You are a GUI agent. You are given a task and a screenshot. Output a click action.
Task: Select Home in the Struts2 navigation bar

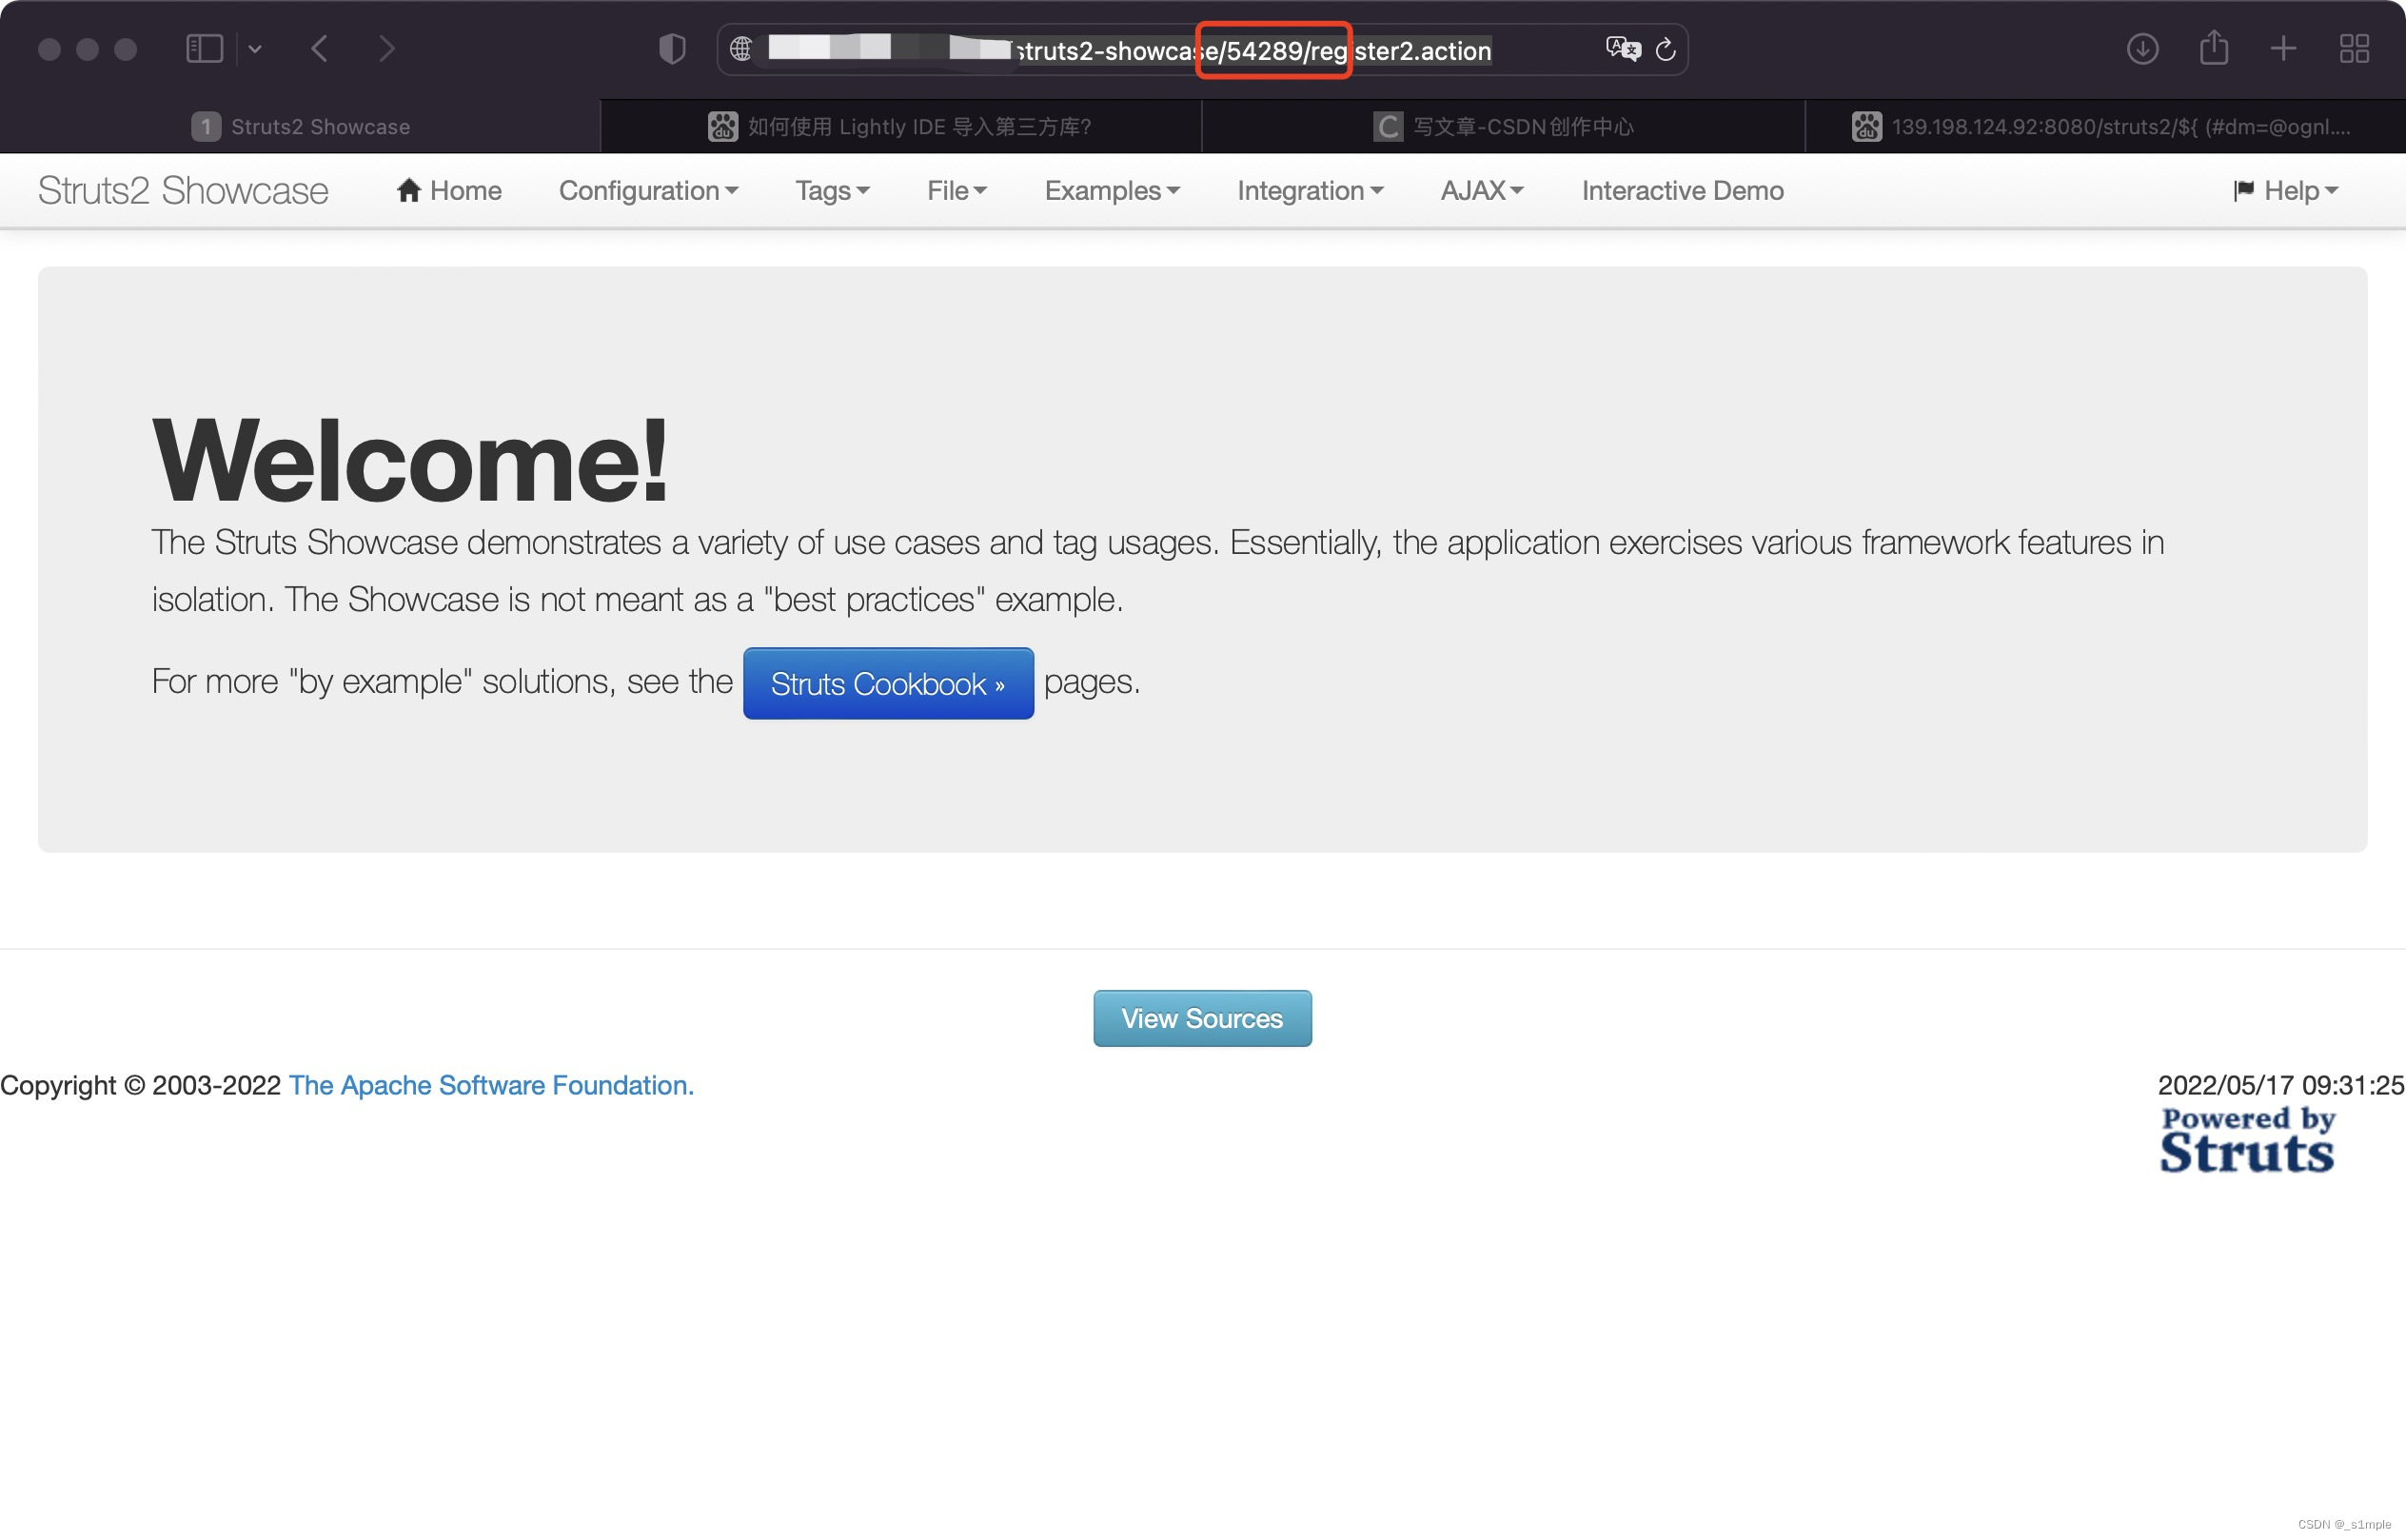click(x=448, y=190)
